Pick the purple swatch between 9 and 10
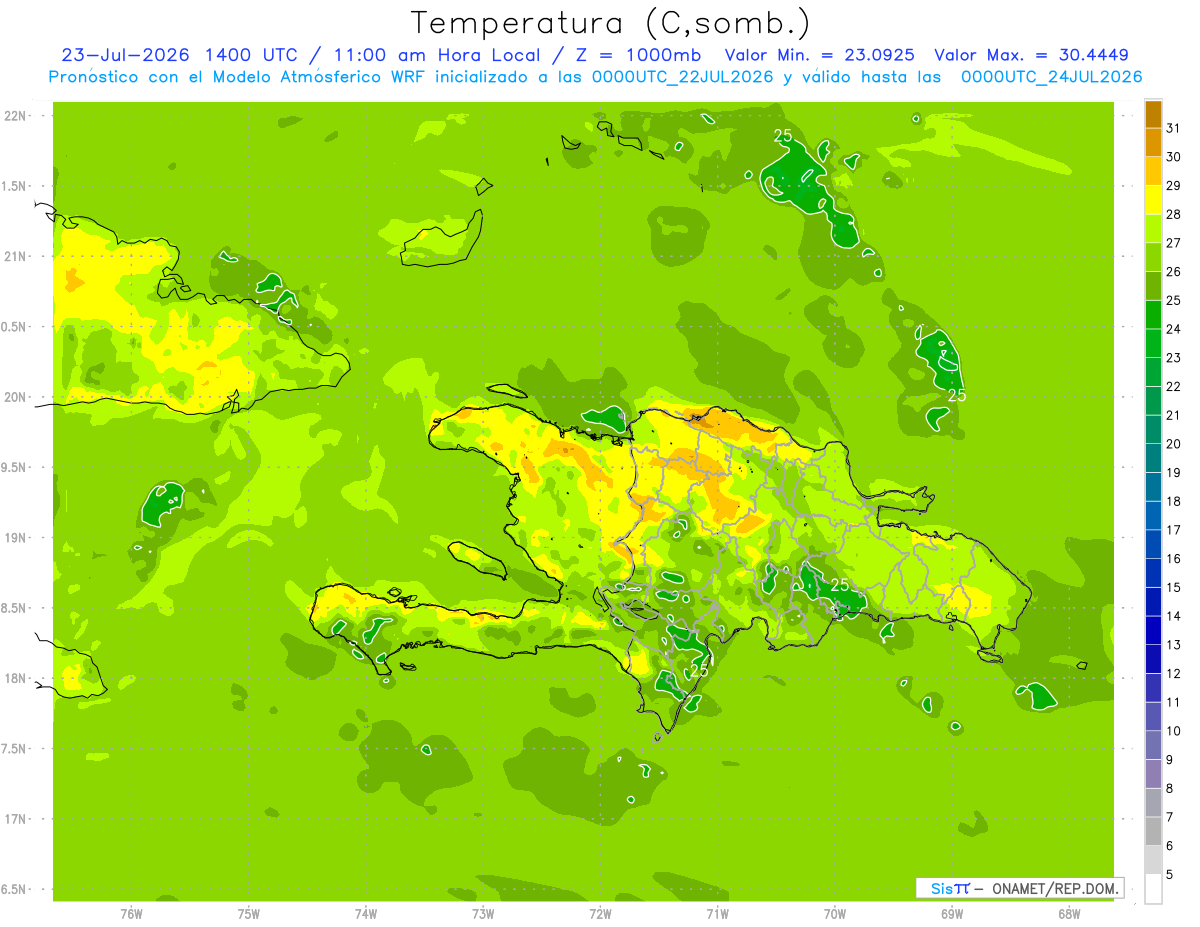Image resolution: width=1200 pixels, height=927 pixels. [1153, 745]
